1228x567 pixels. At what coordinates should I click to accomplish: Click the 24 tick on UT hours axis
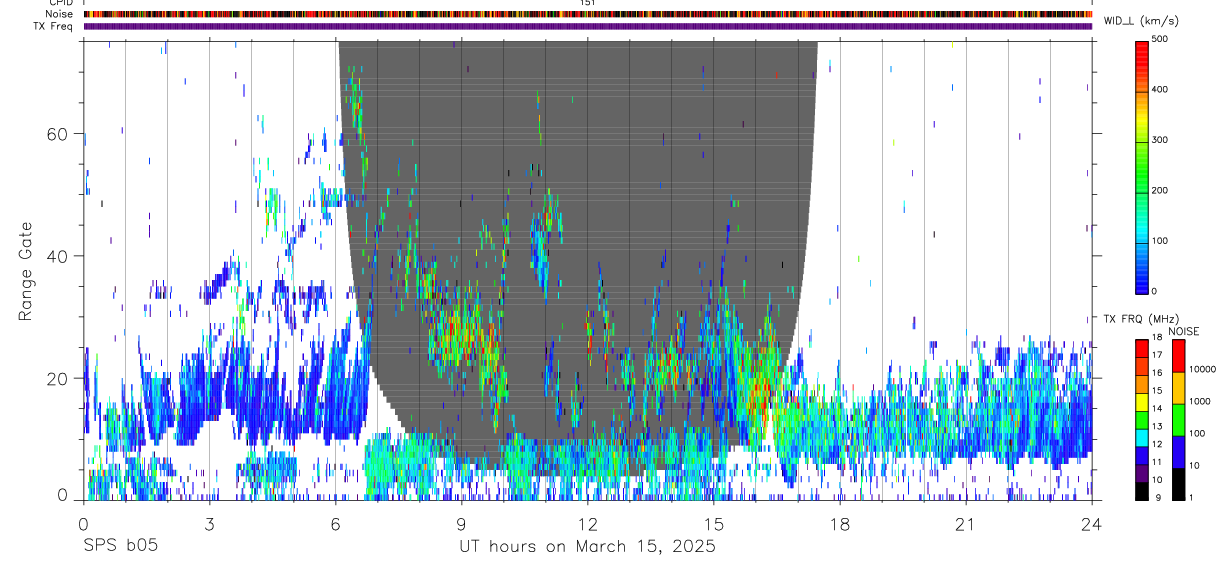(x=1092, y=524)
